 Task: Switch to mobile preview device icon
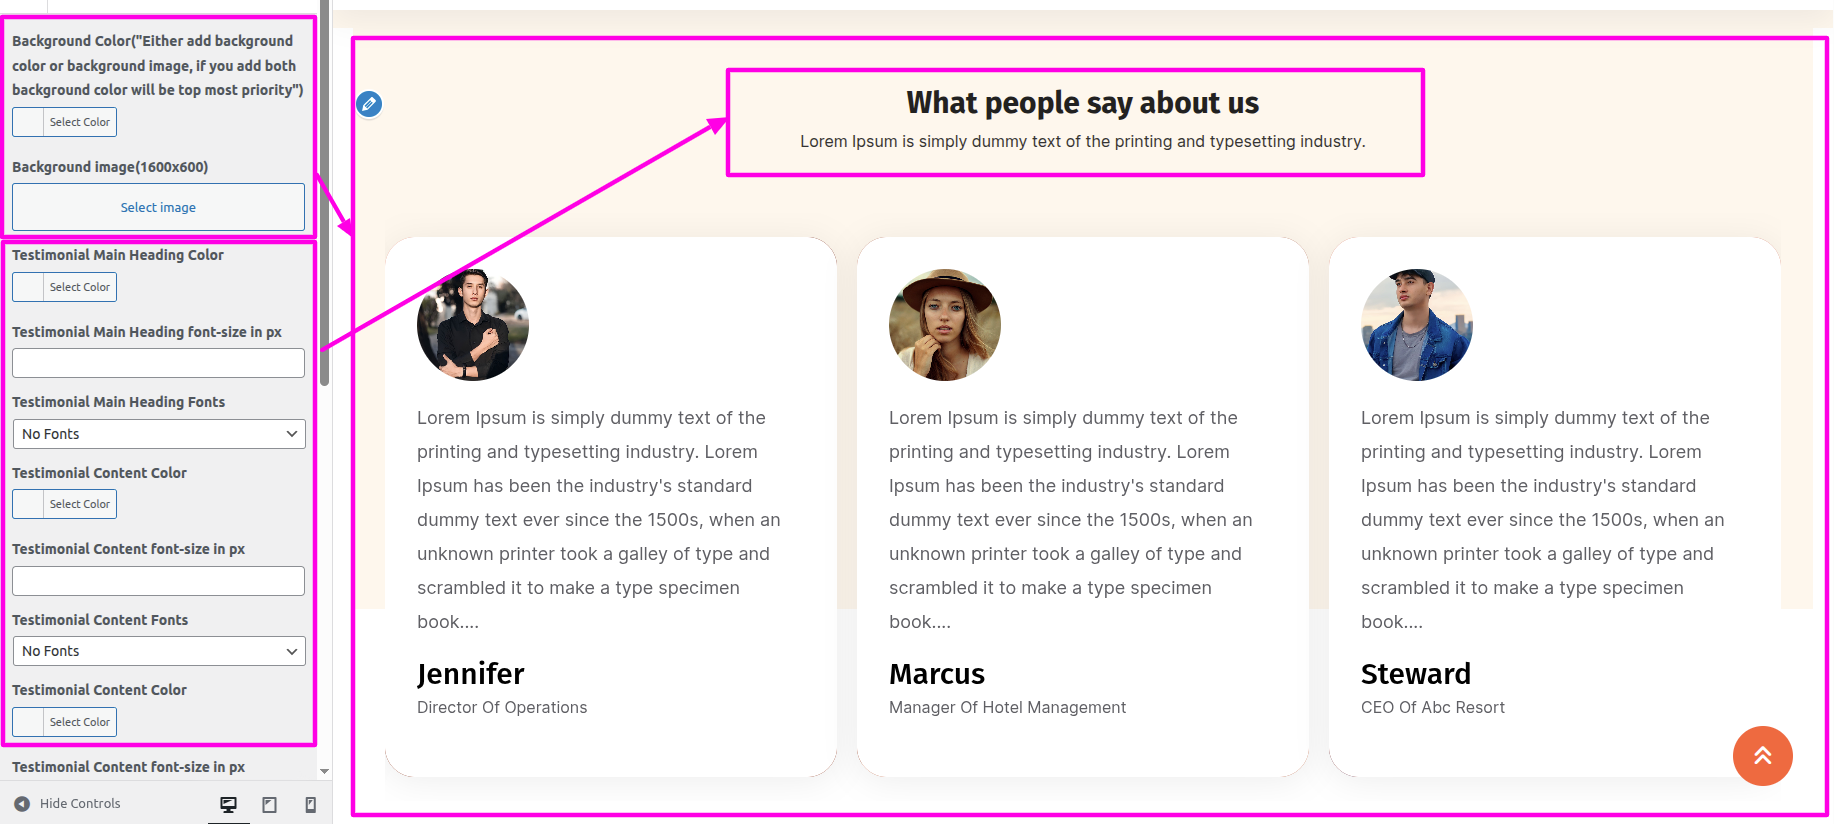click(x=310, y=804)
